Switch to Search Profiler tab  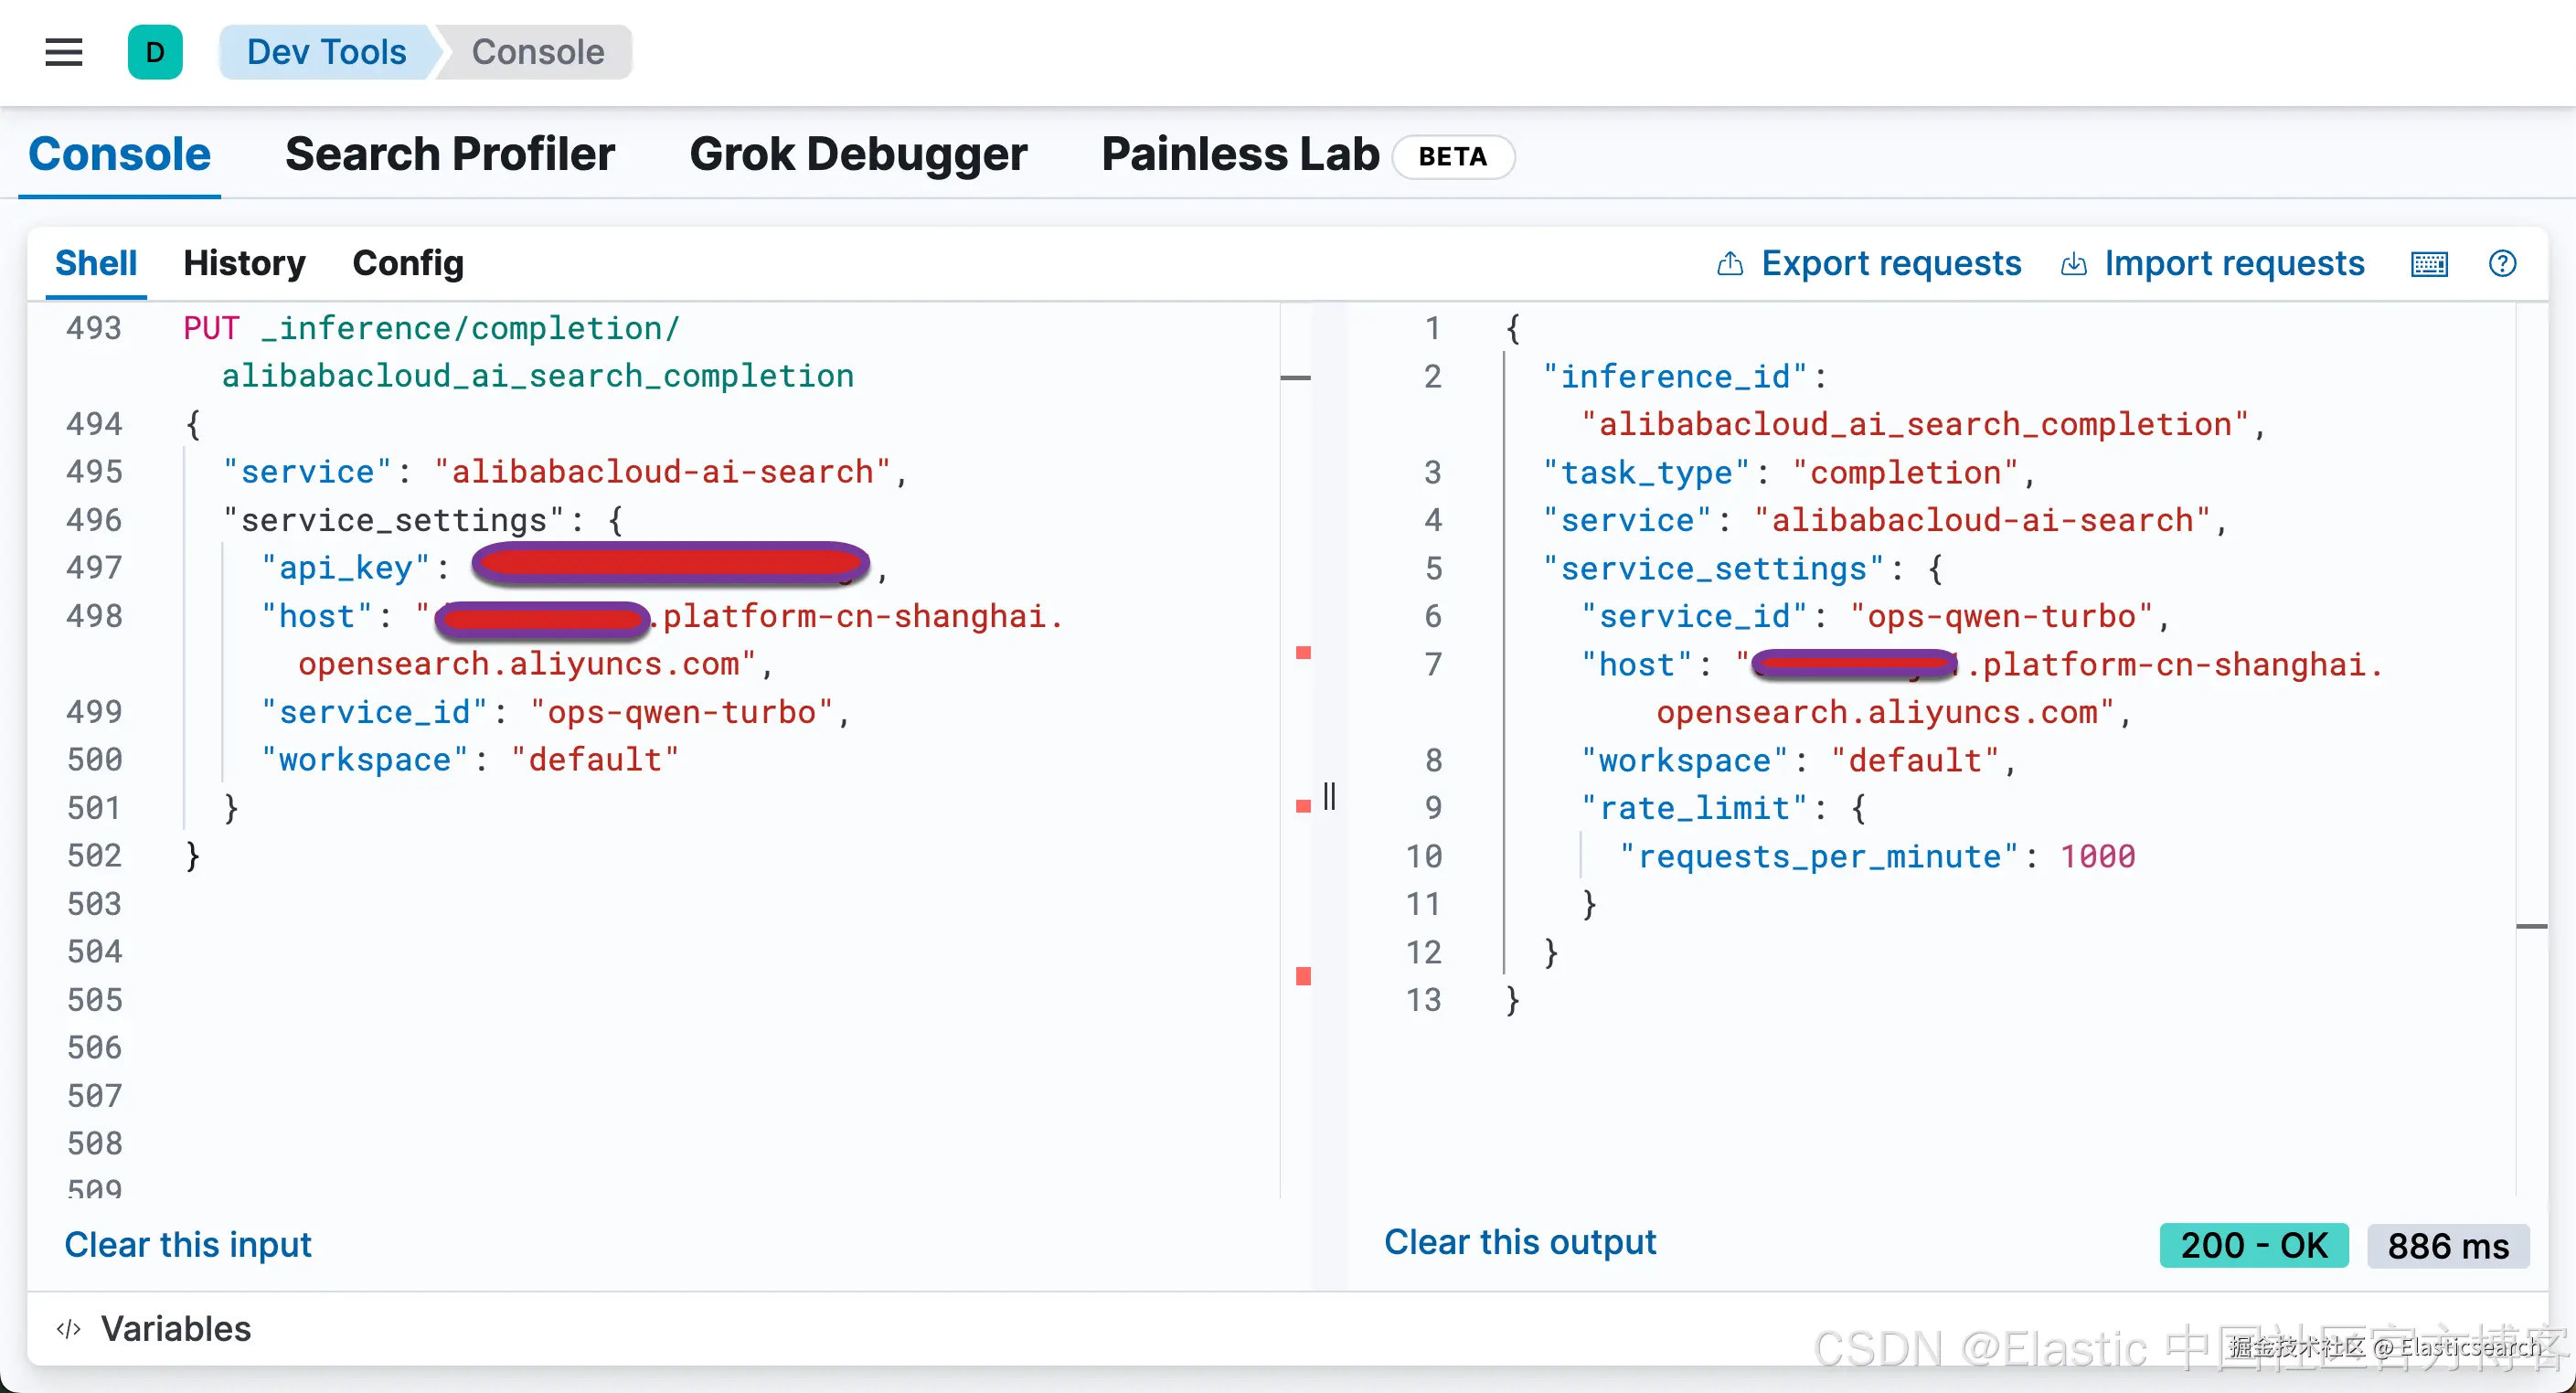[450, 155]
